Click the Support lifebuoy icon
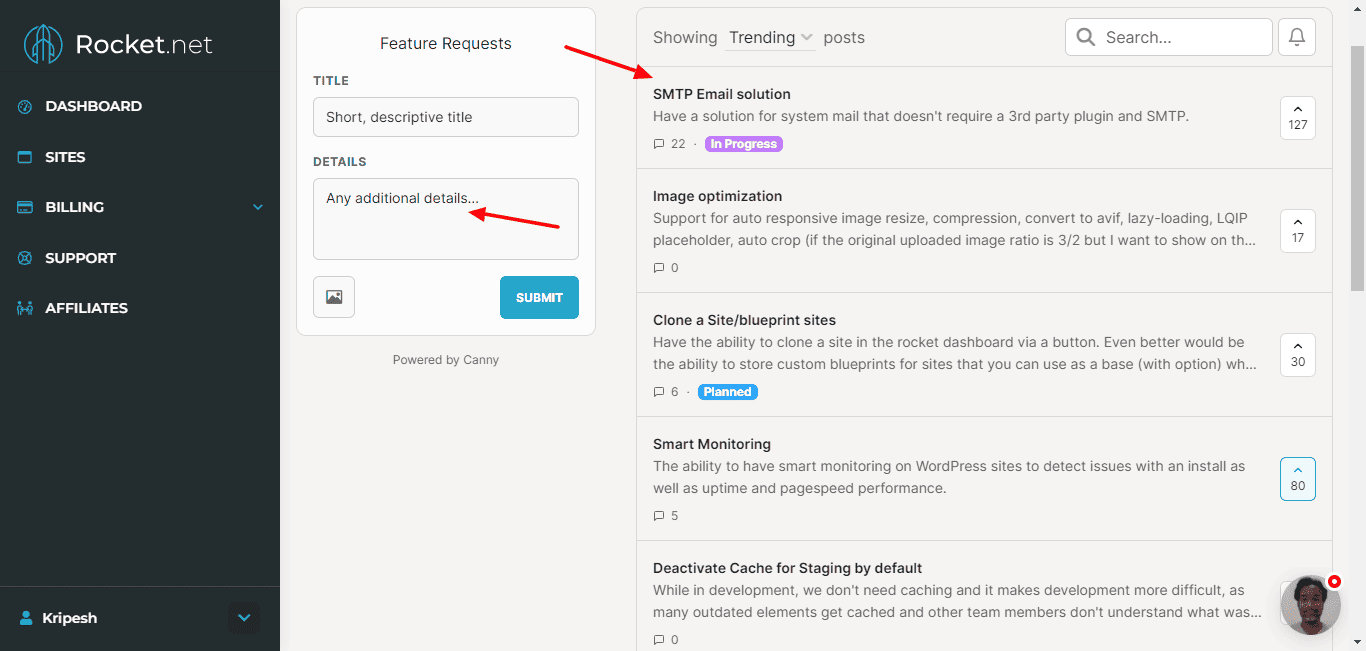 tap(25, 258)
